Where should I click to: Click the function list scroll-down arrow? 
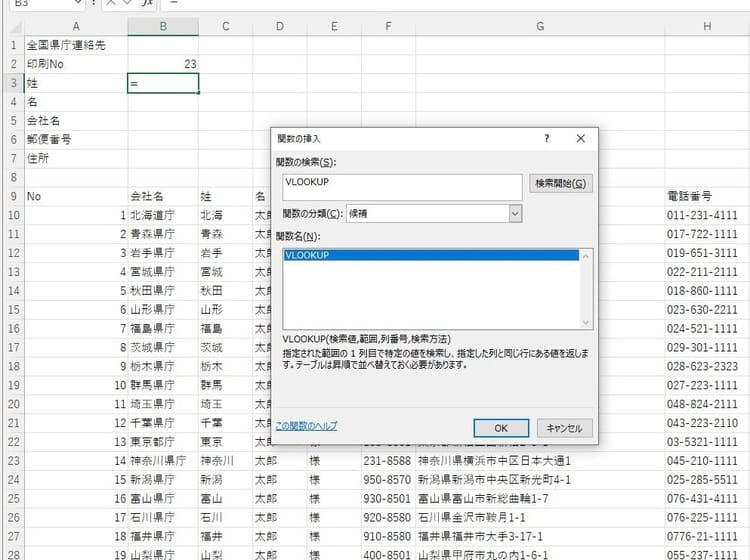pos(585,323)
